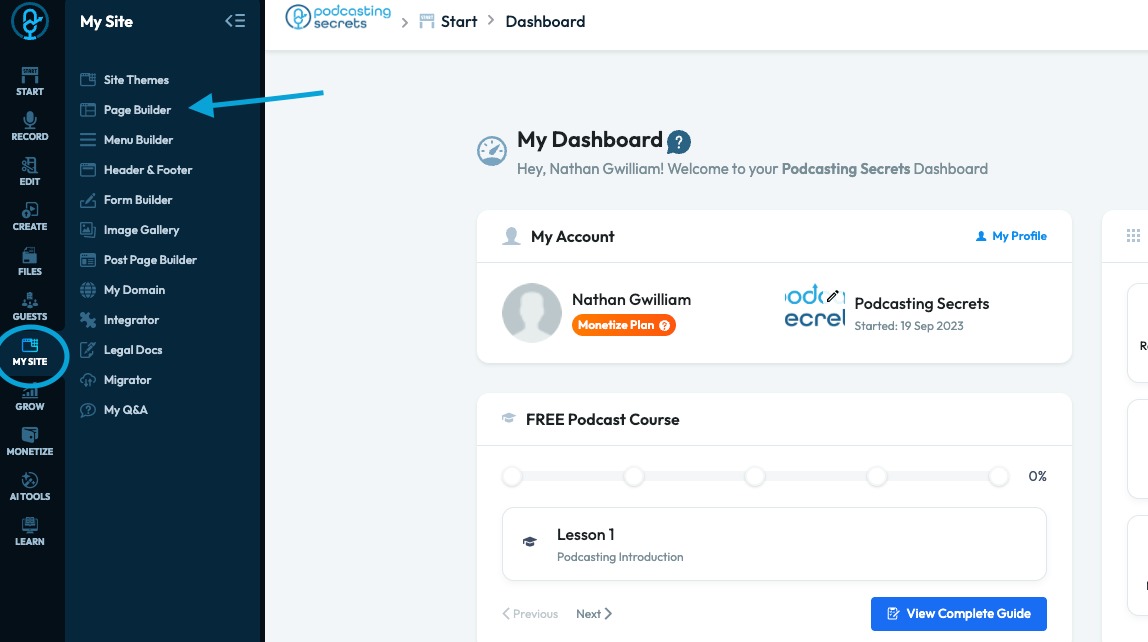Open Migrator menu item
Viewport: 1148px width, 642px height.
(x=116, y=380)
